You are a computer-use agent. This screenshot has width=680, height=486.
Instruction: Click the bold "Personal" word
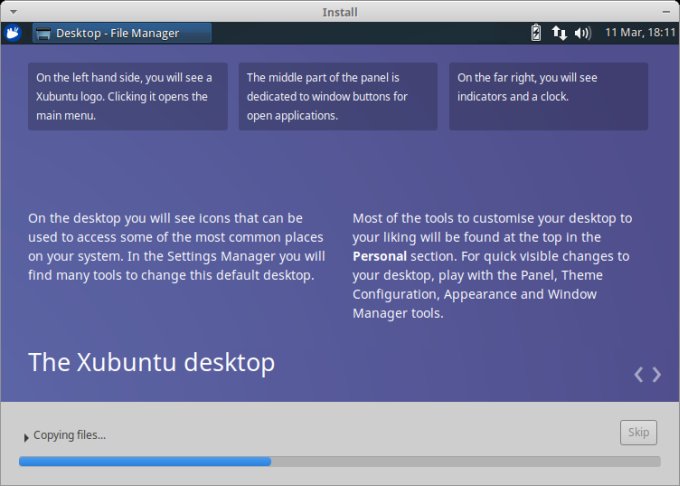(379, 256)
